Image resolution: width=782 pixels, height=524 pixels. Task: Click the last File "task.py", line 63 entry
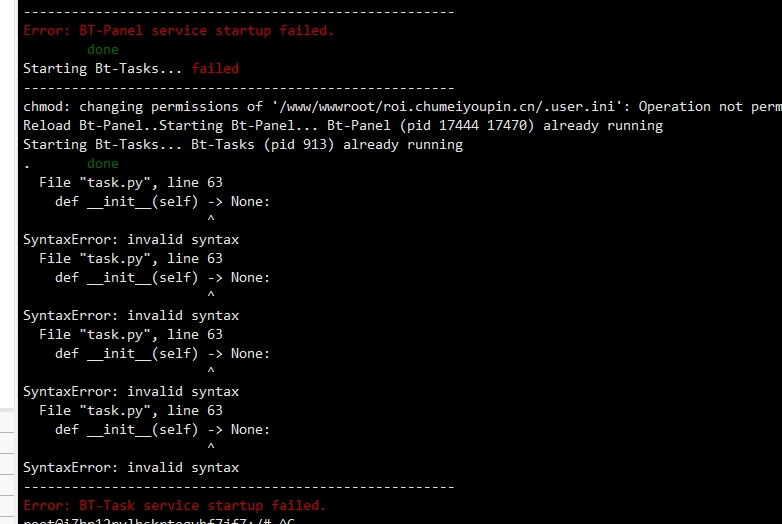131,410
